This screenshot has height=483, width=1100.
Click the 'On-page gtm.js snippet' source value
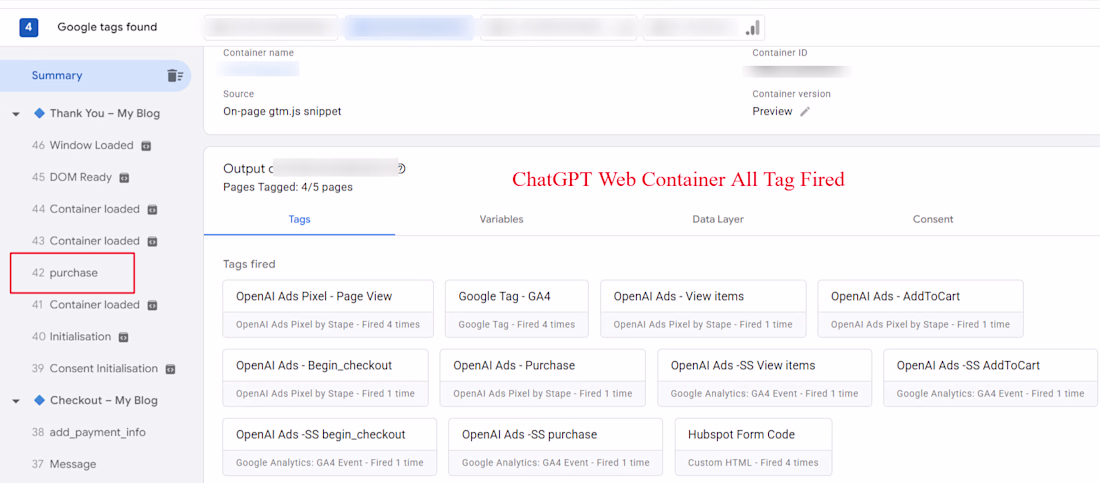click(282, 112)
